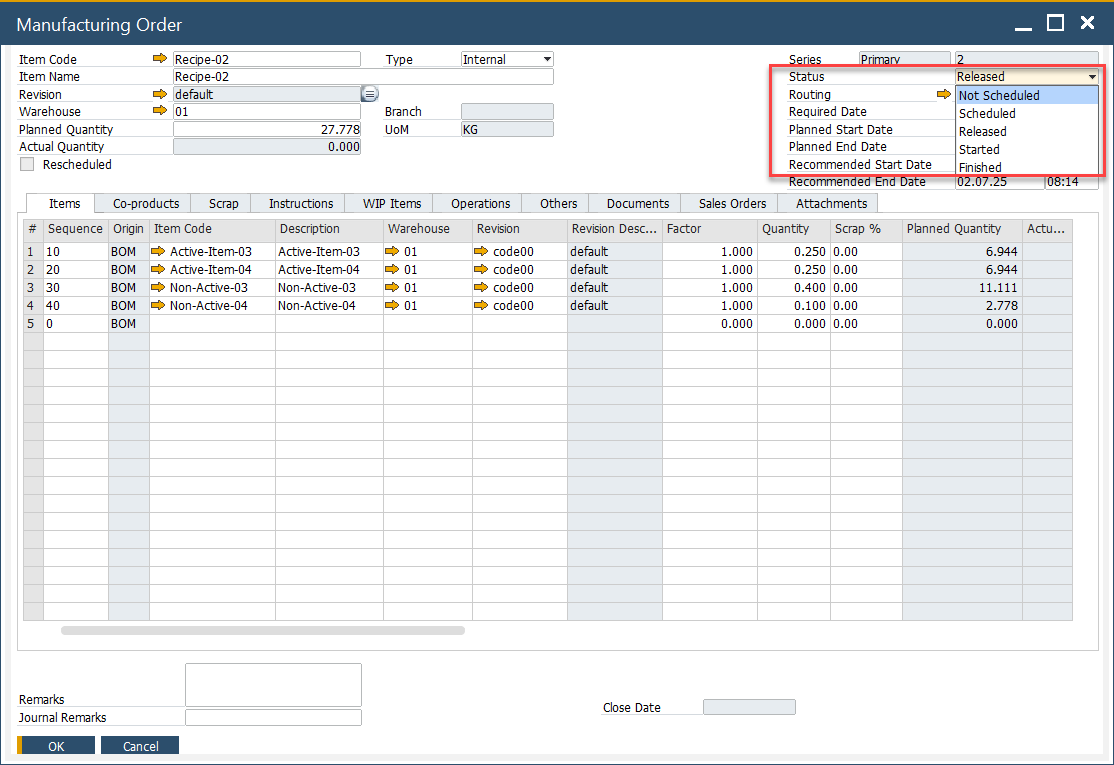Click the Revision link arrow icon
This screenshot has height=765, width=1114.
coord(160,94)
